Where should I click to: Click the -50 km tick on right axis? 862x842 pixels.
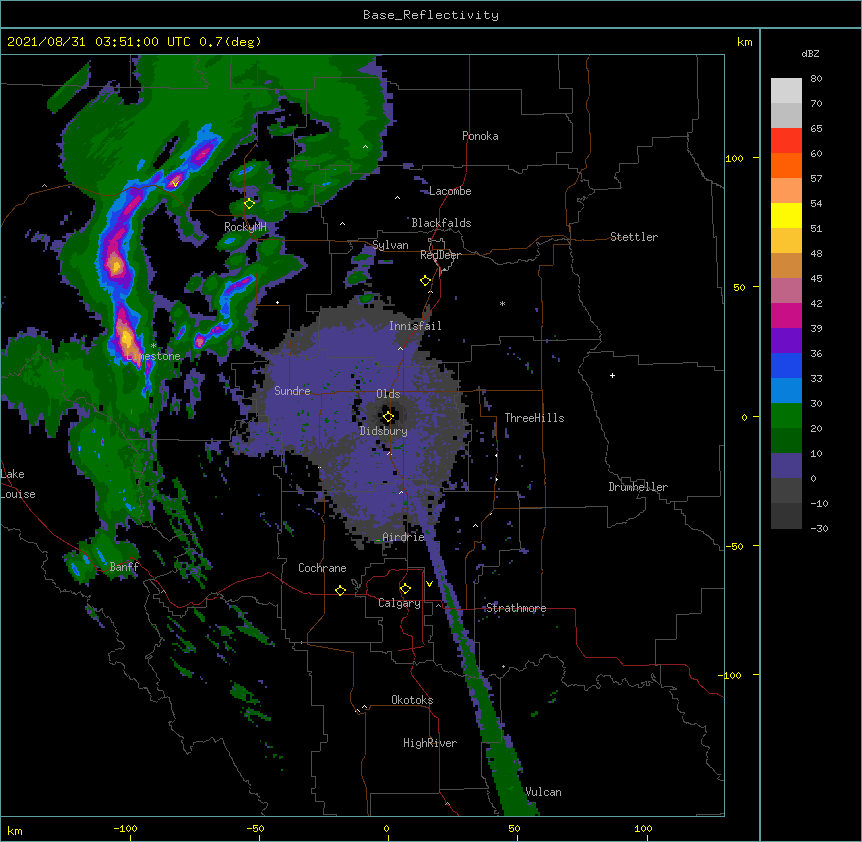(x=734, y=546)
